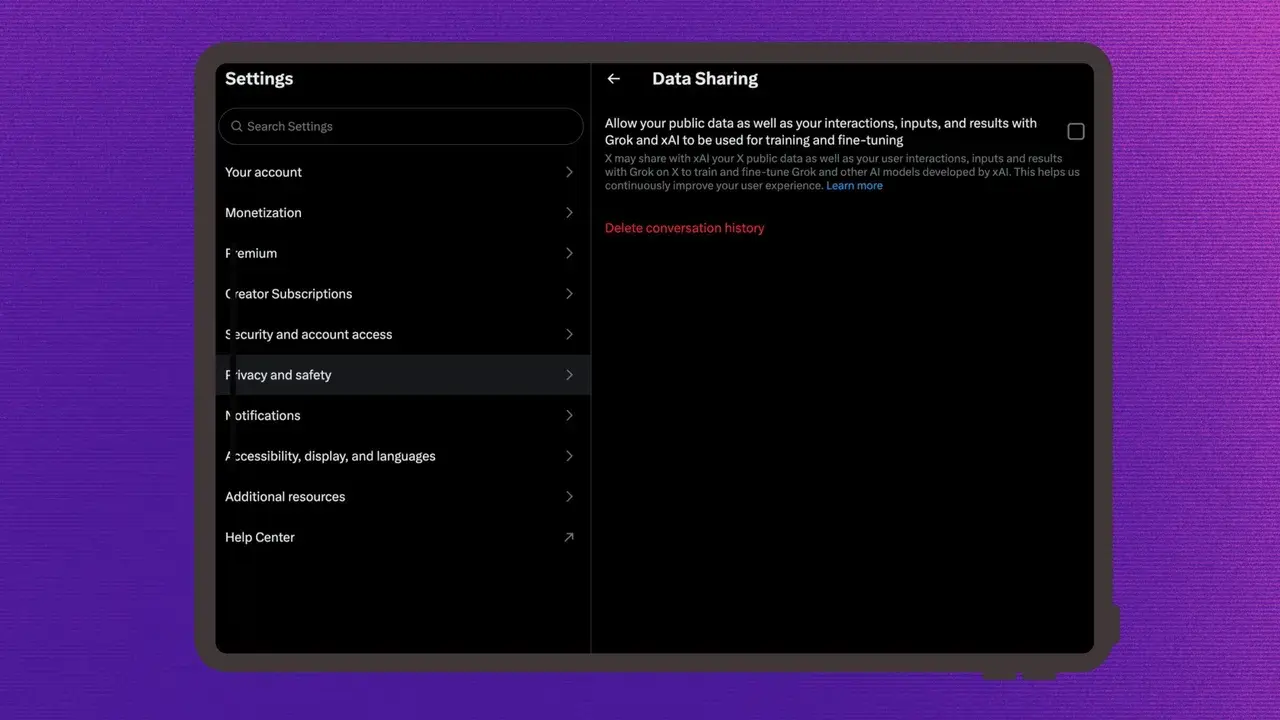Open the Help Center entry

pyautogui.click(x=260, y=537)
